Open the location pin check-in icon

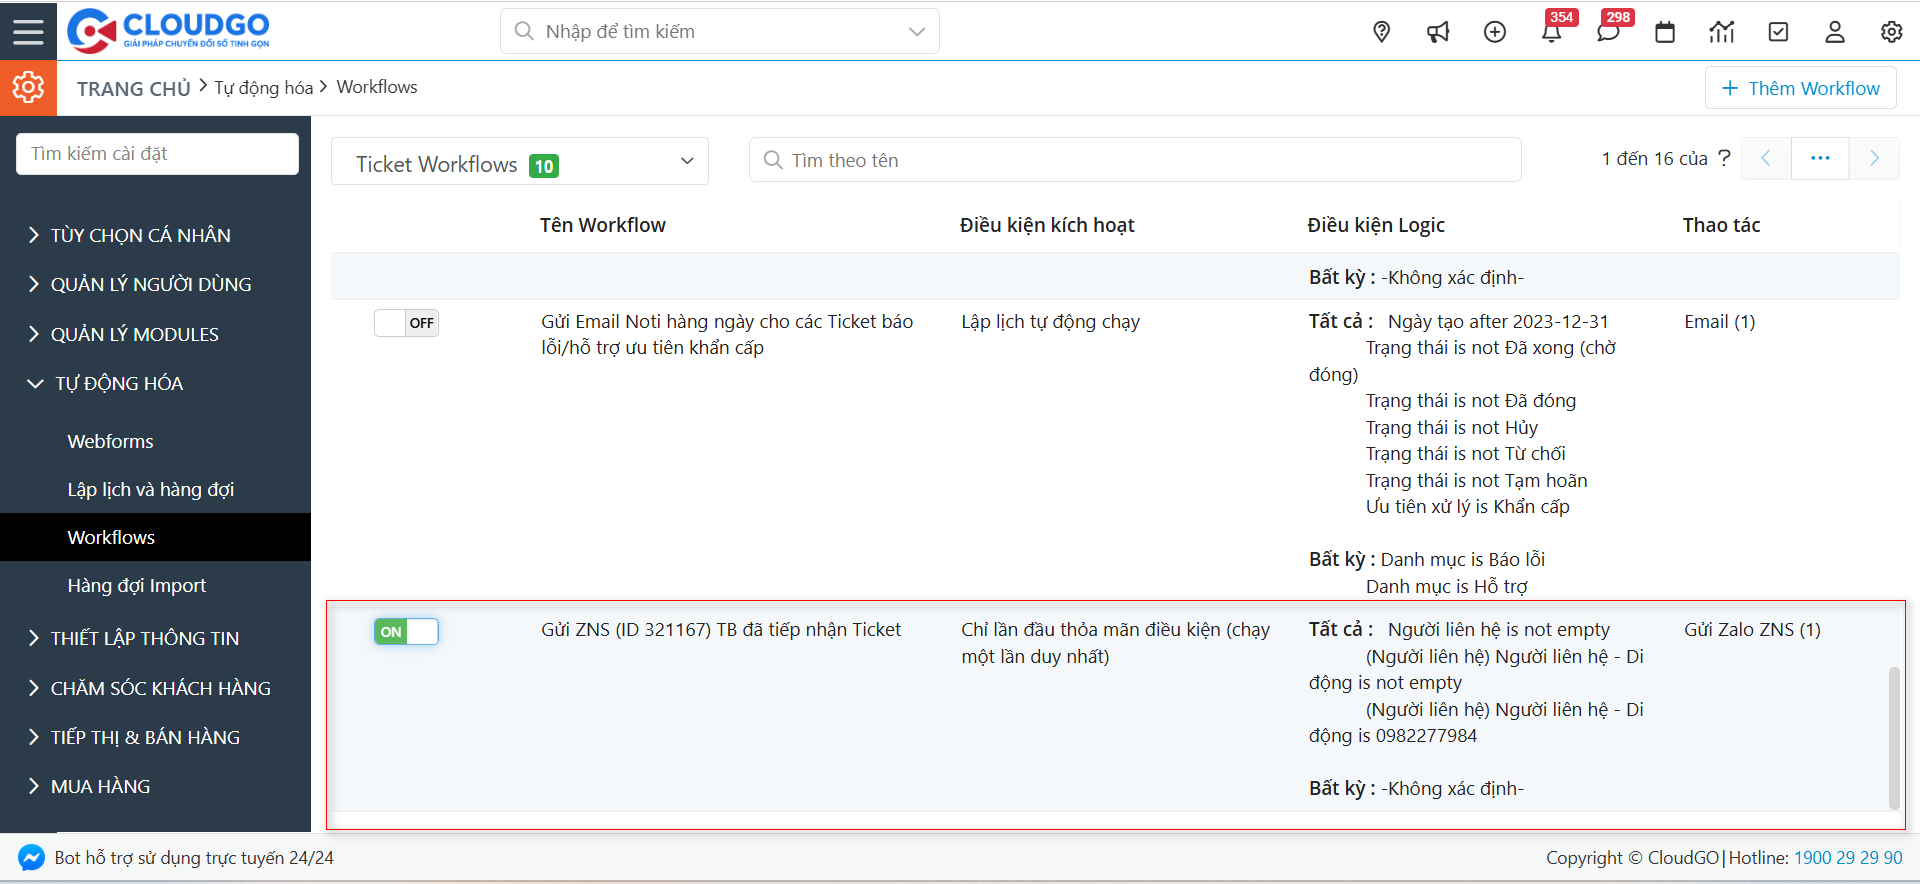1381,32
